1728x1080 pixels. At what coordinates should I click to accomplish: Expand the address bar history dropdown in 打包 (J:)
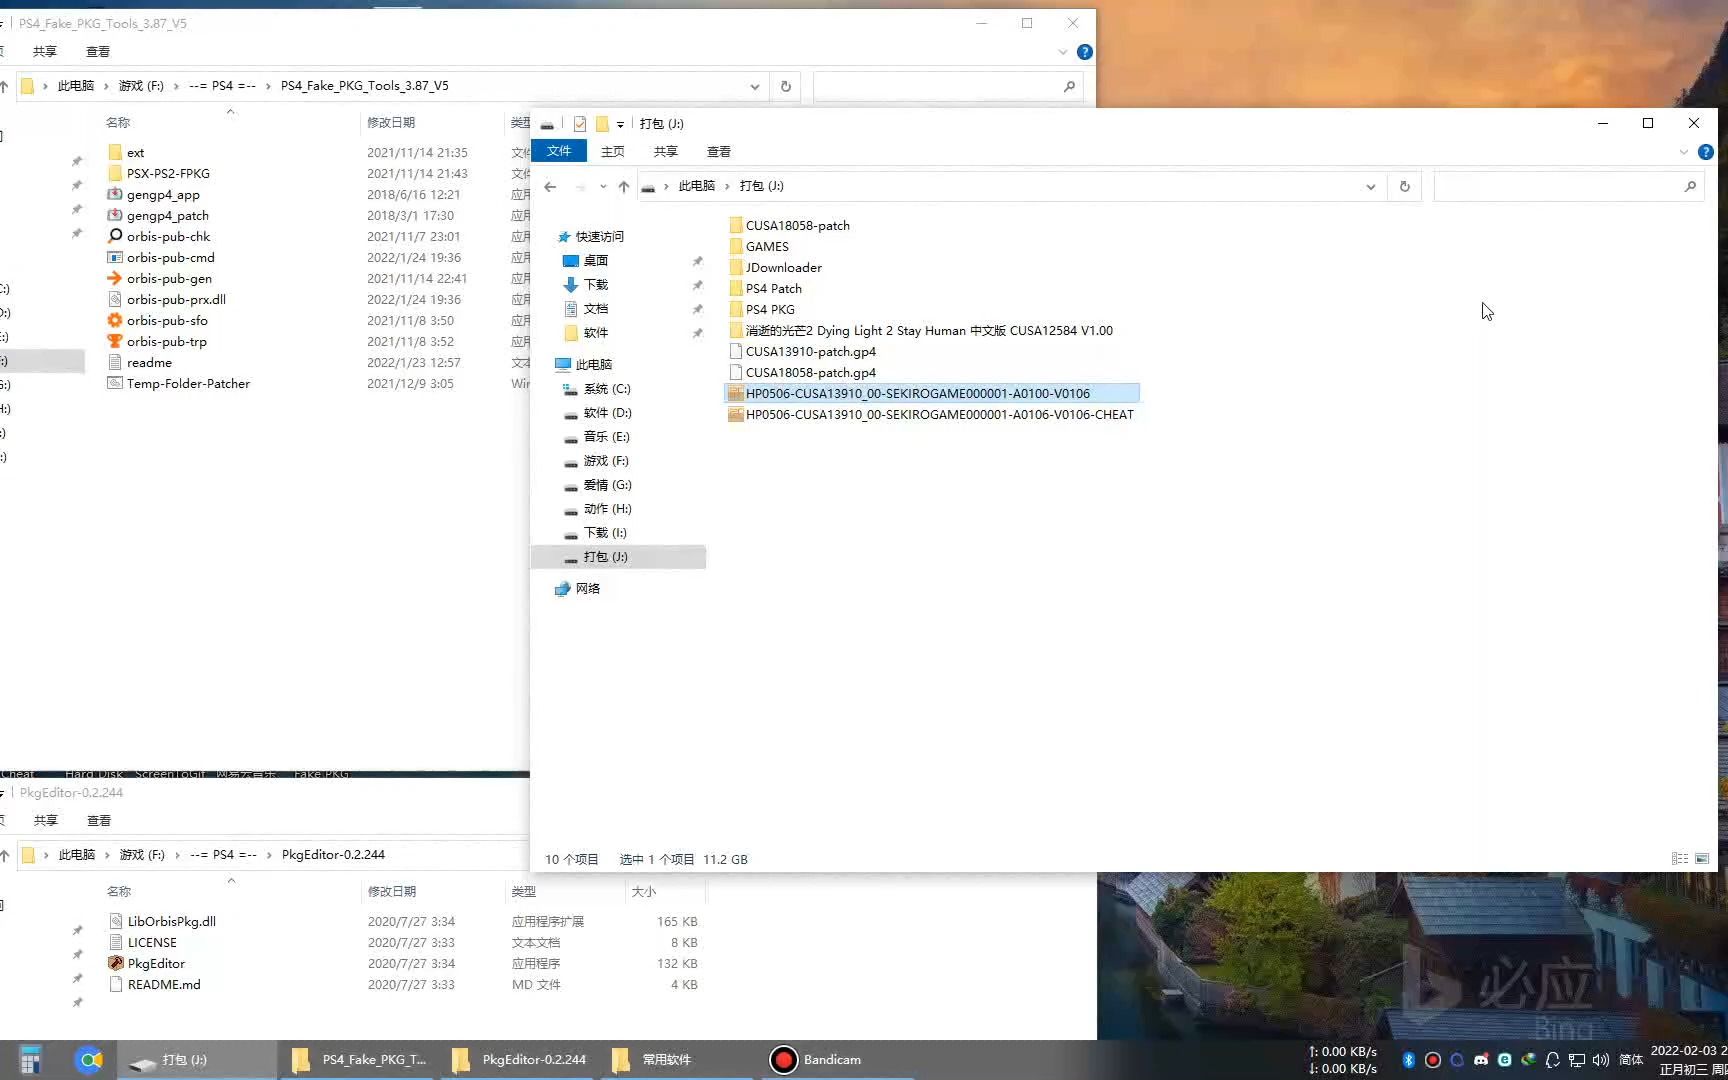click(1371, 186)
